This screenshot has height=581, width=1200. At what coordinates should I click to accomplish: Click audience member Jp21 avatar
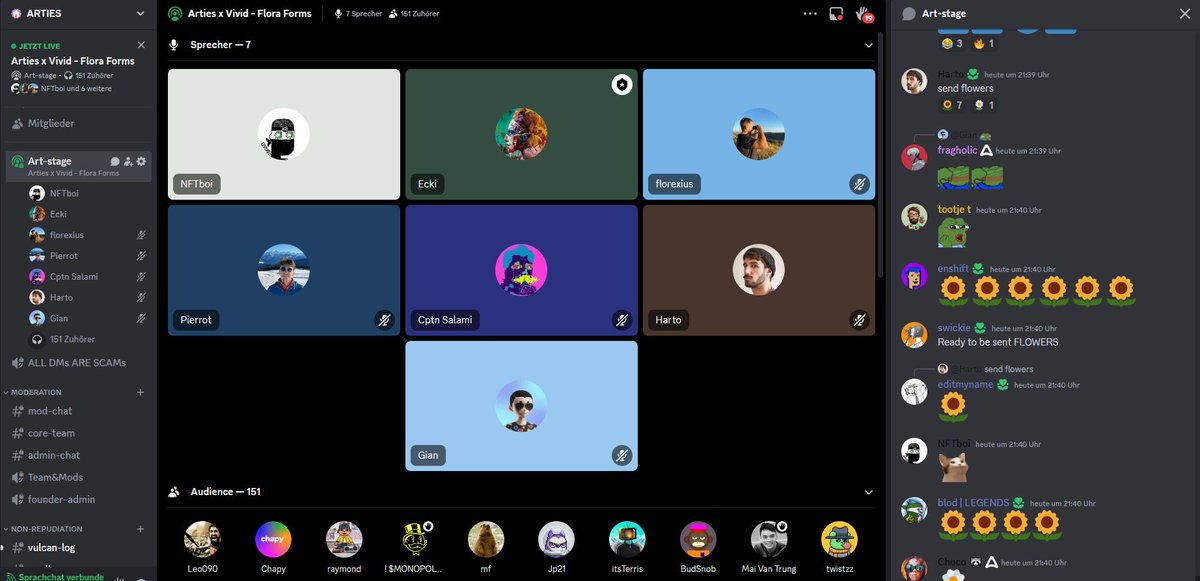tap(556, 539)
